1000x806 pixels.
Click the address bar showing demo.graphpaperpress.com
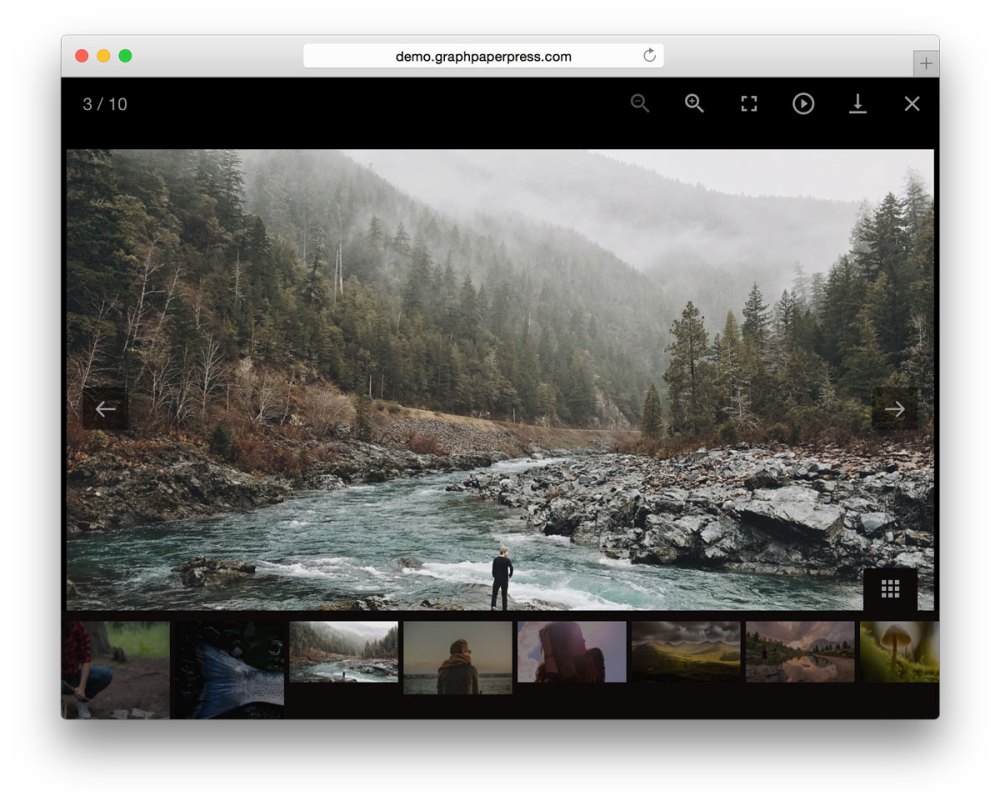click(483, 57)
